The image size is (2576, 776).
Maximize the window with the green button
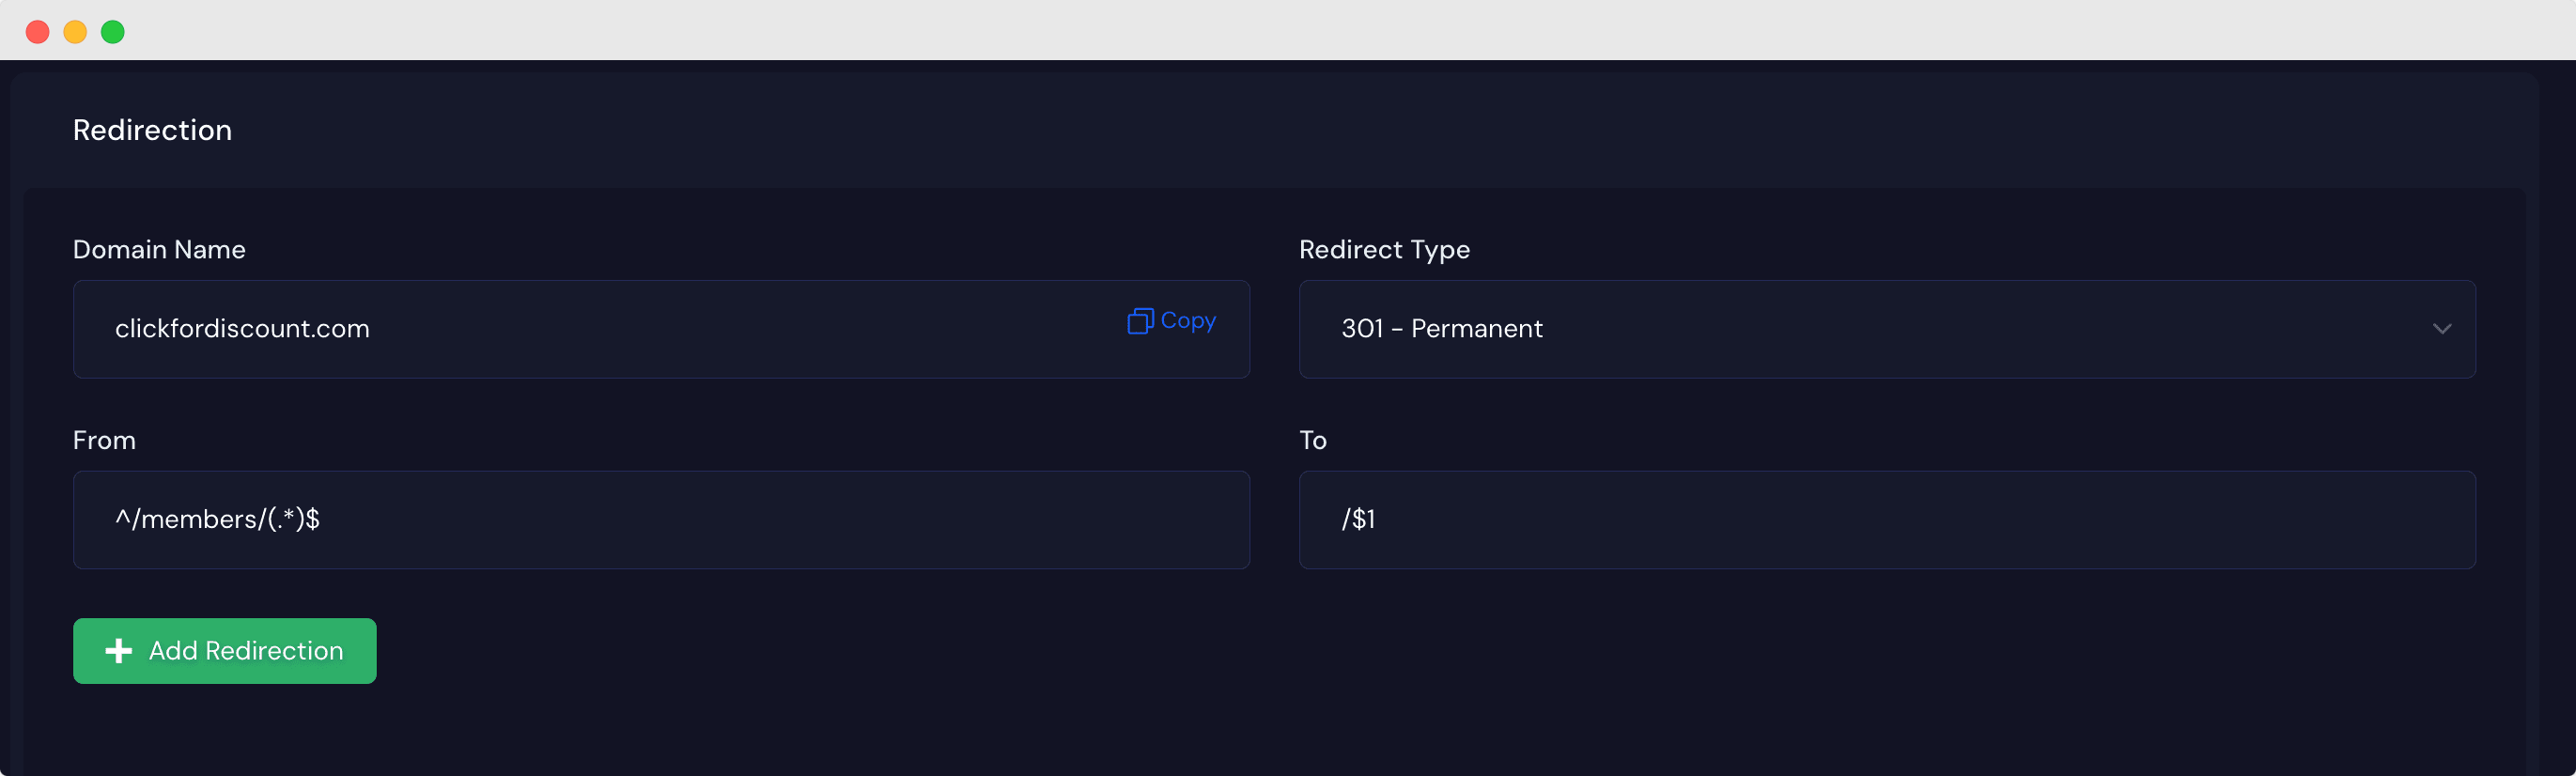point(113,32)
